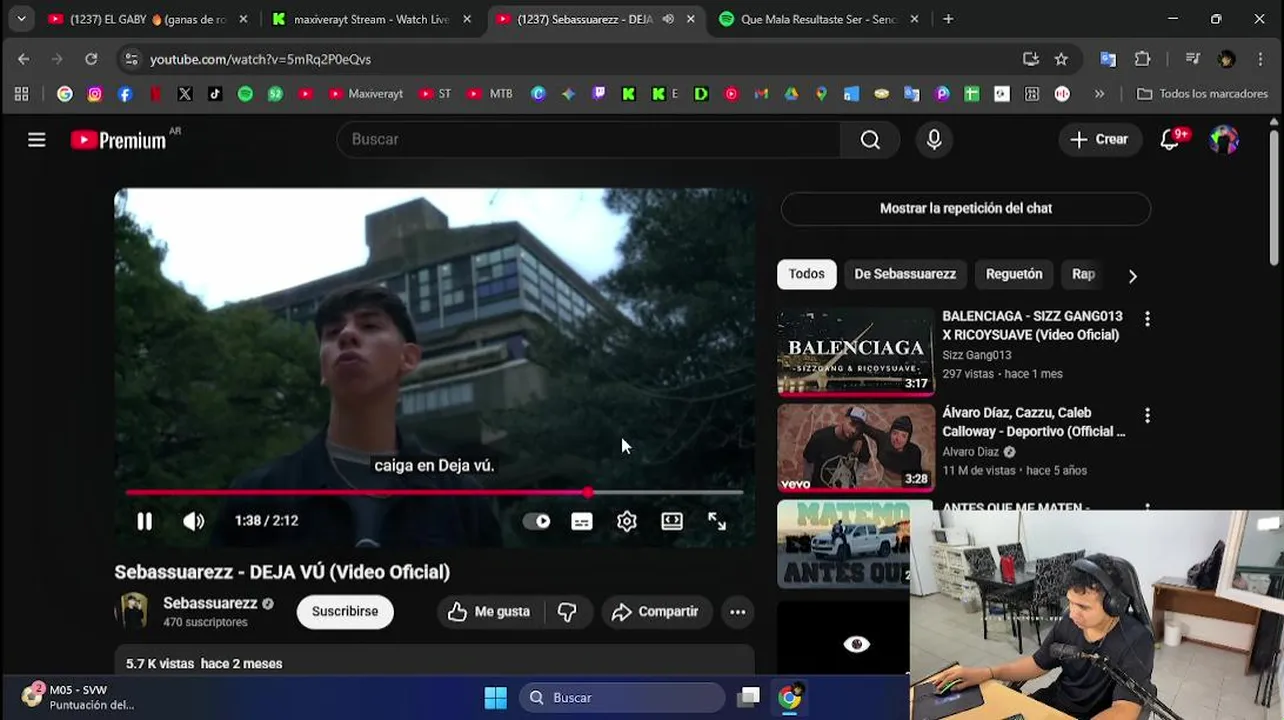This screenshot has height=720, width=1284.
Task: Click the address bar URL
Action: [260, 60]
